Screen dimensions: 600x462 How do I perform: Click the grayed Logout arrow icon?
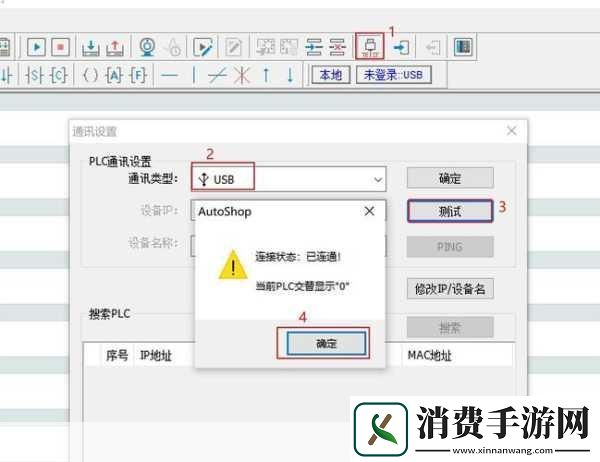tap(433, 47)
